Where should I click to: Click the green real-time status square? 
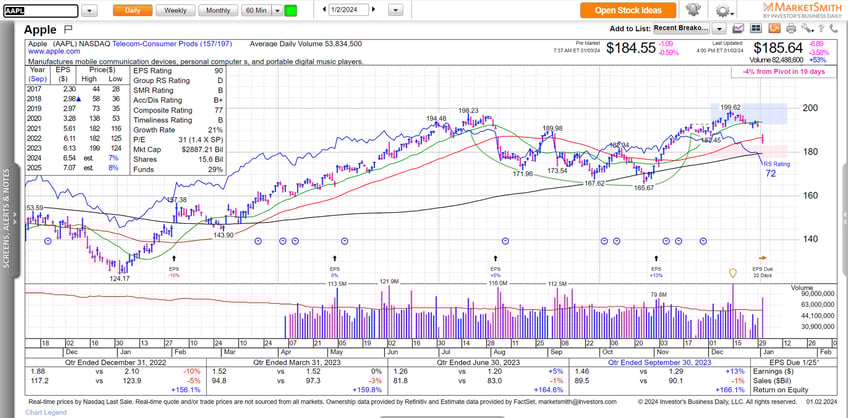(290, 10)
